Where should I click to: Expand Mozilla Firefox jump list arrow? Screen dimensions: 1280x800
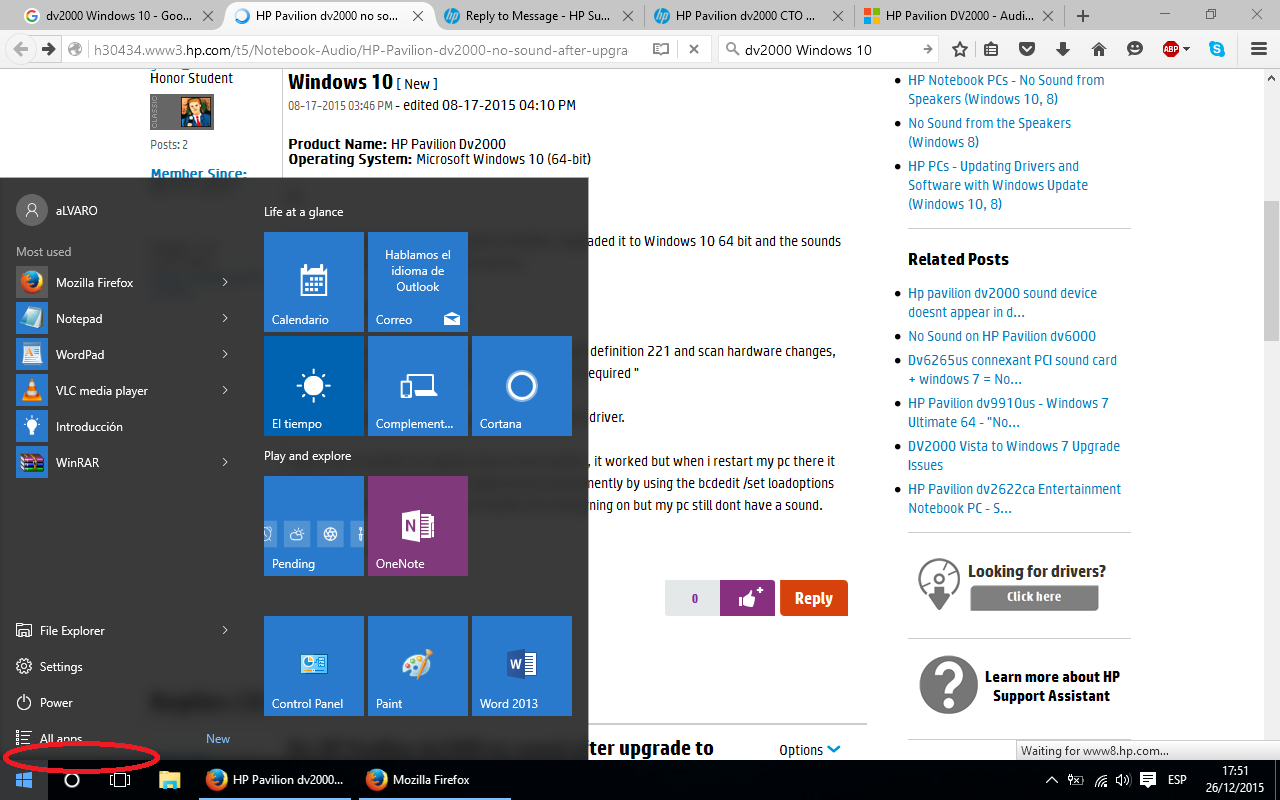click(225, 283)
